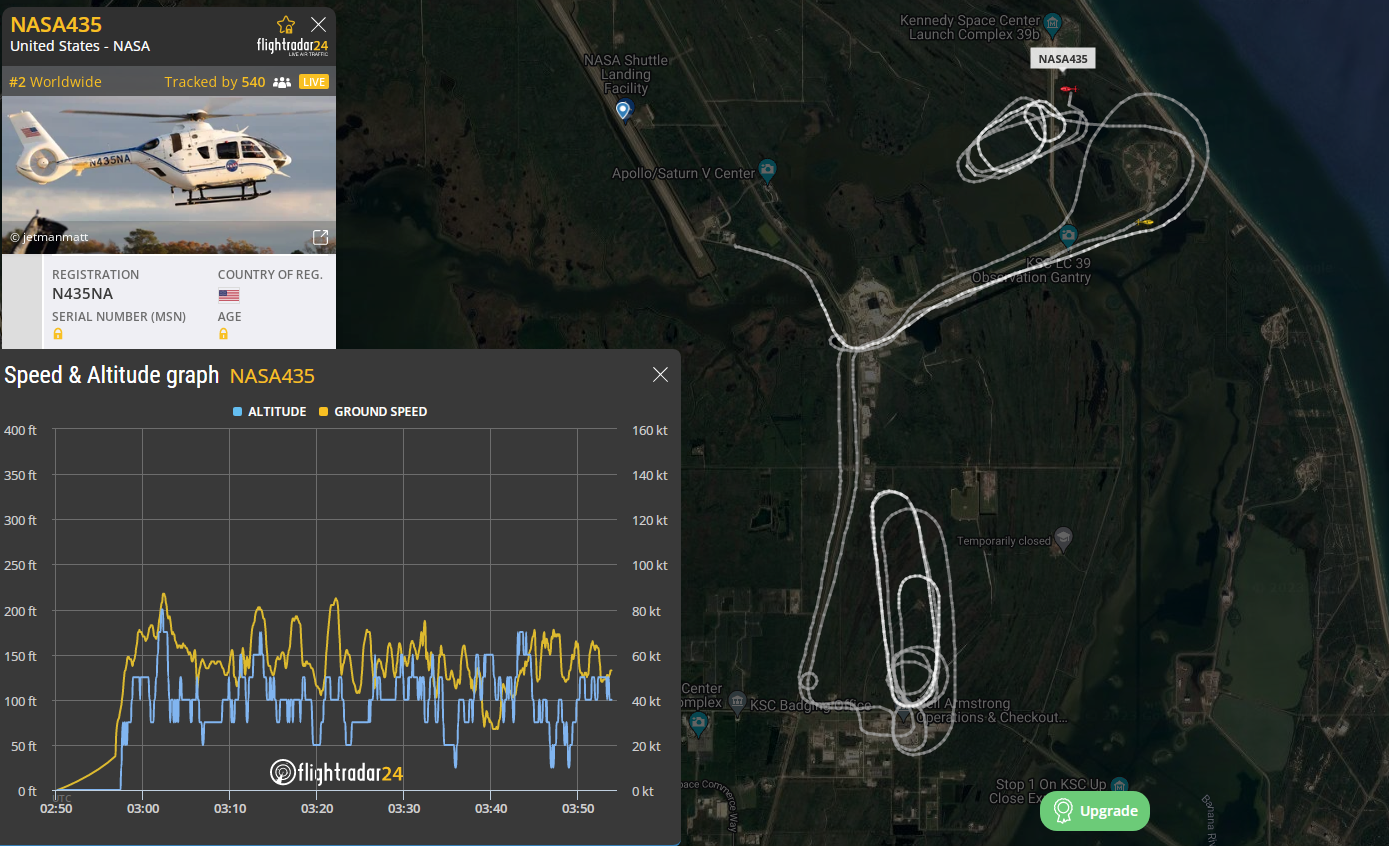Image resolution: width=1389 pixels, height=846 pixels.
Task: Toggle the Altitude series in legend
Action: pos(270,411)
